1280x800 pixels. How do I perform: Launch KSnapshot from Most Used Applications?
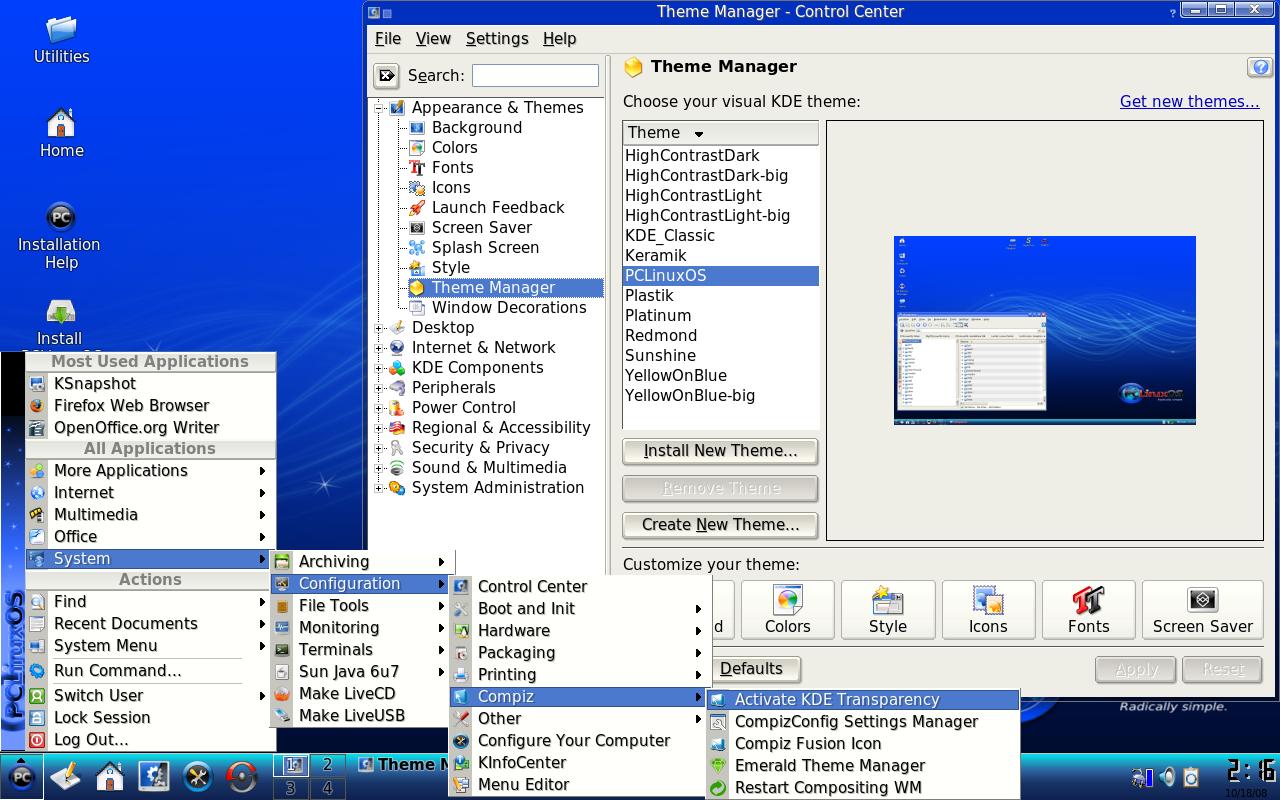pos(150,384)
